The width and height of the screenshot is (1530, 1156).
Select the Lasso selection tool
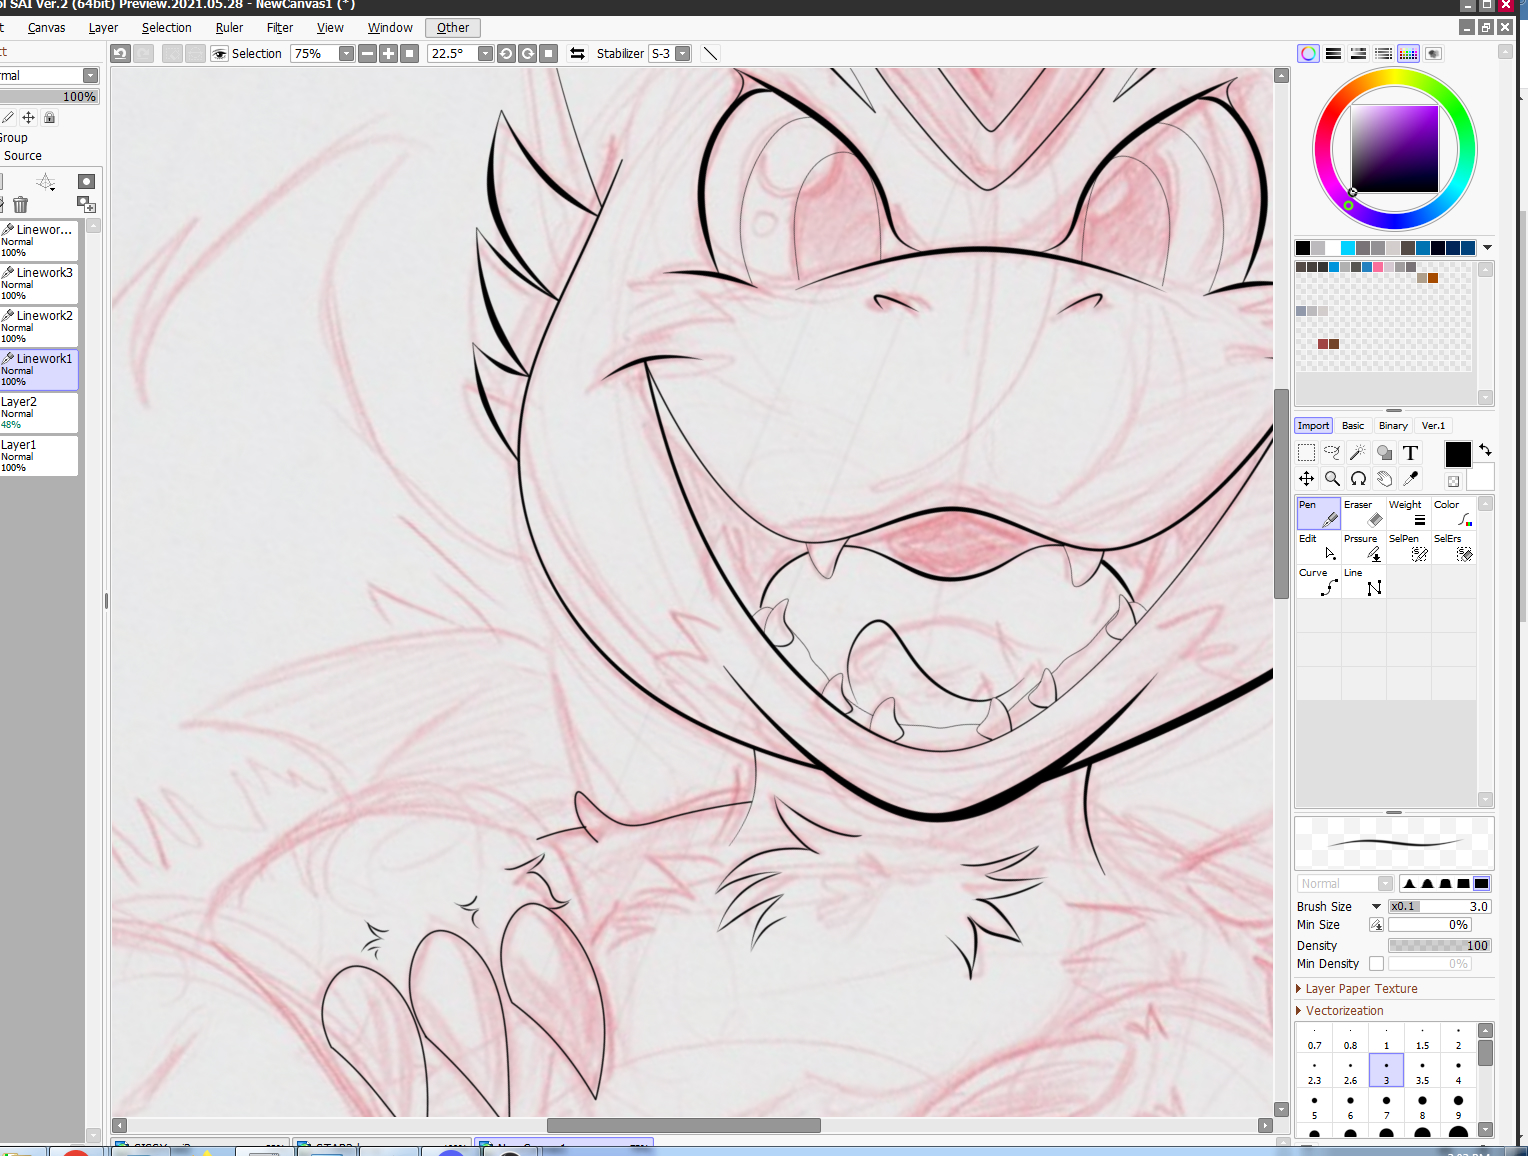[x=1332, y=453]
